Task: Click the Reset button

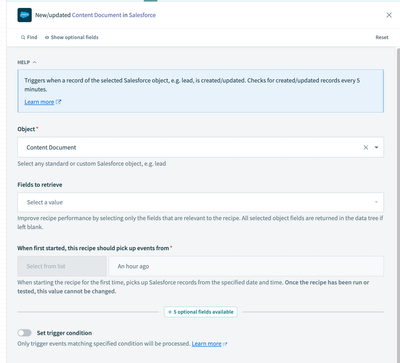Action: tap(382, 37)
